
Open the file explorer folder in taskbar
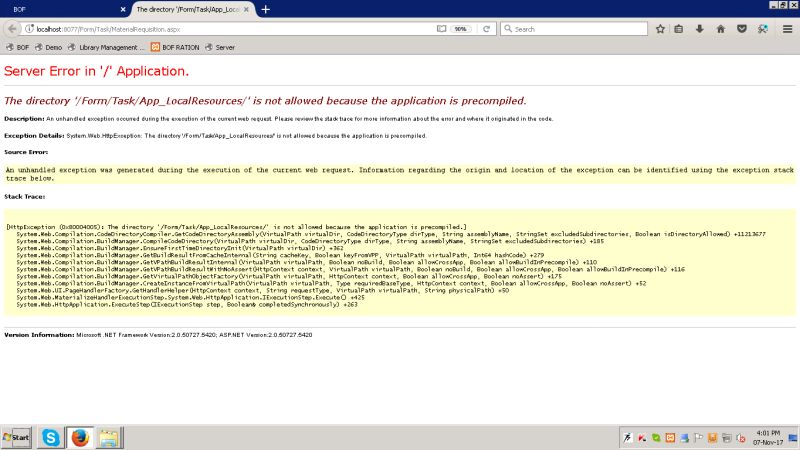(x=109, y=437)
